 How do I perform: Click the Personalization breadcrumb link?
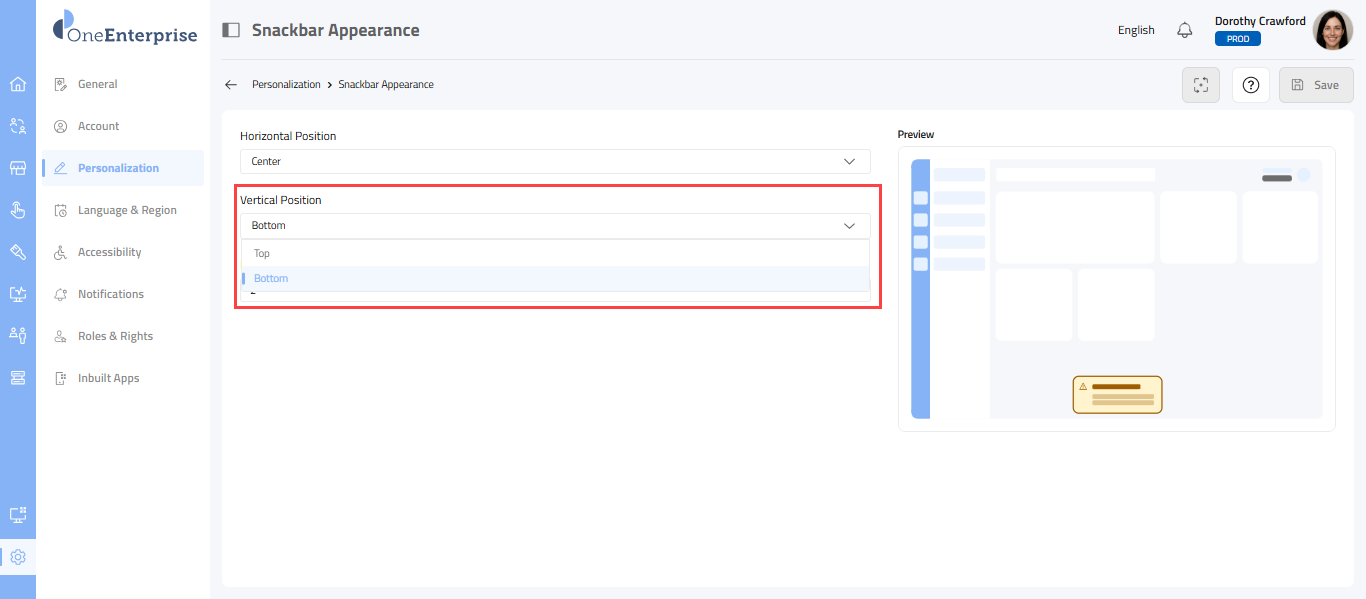point(286,85)
